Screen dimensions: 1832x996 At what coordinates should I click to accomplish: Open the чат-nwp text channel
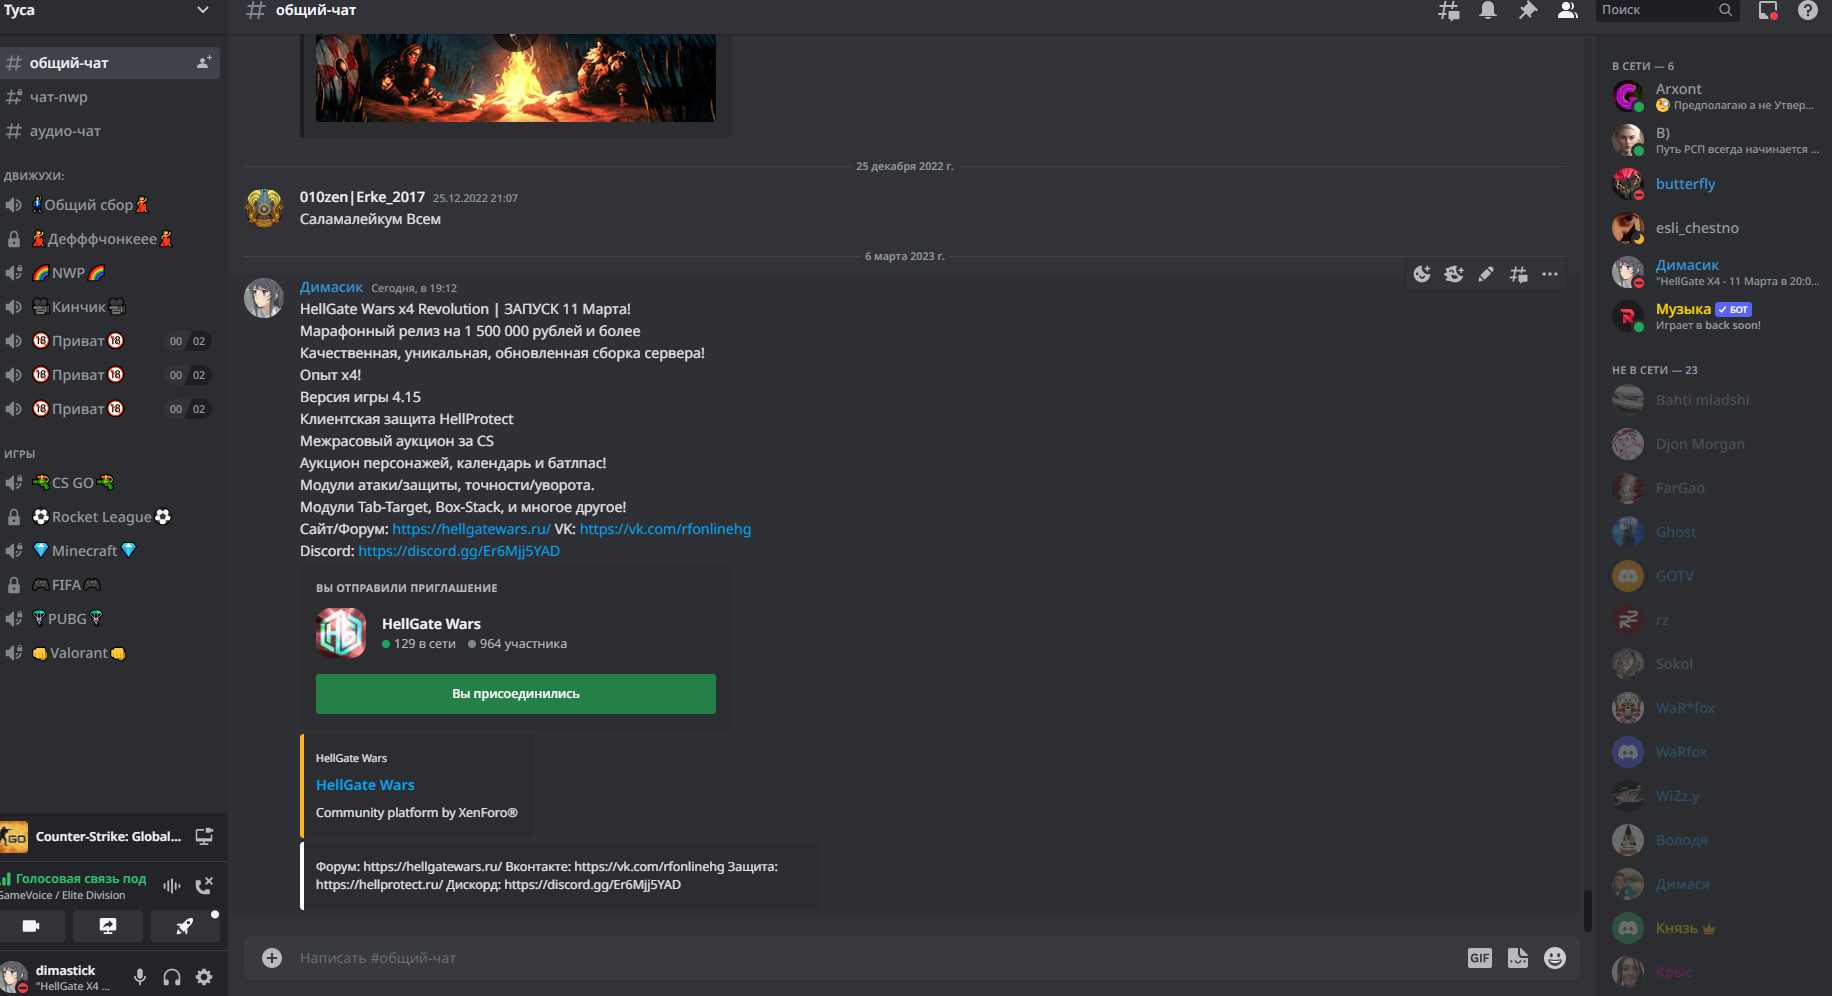point(110,97)
